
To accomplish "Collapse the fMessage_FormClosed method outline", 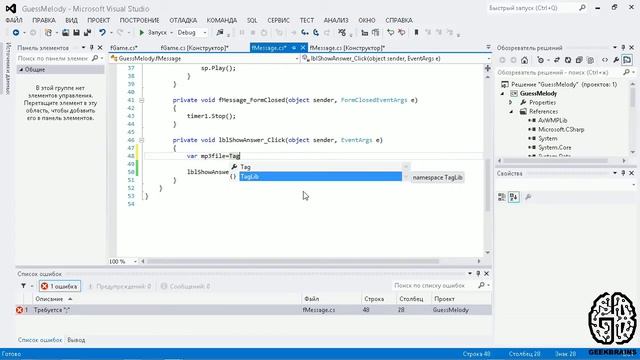I will click(x=141, y=100).
